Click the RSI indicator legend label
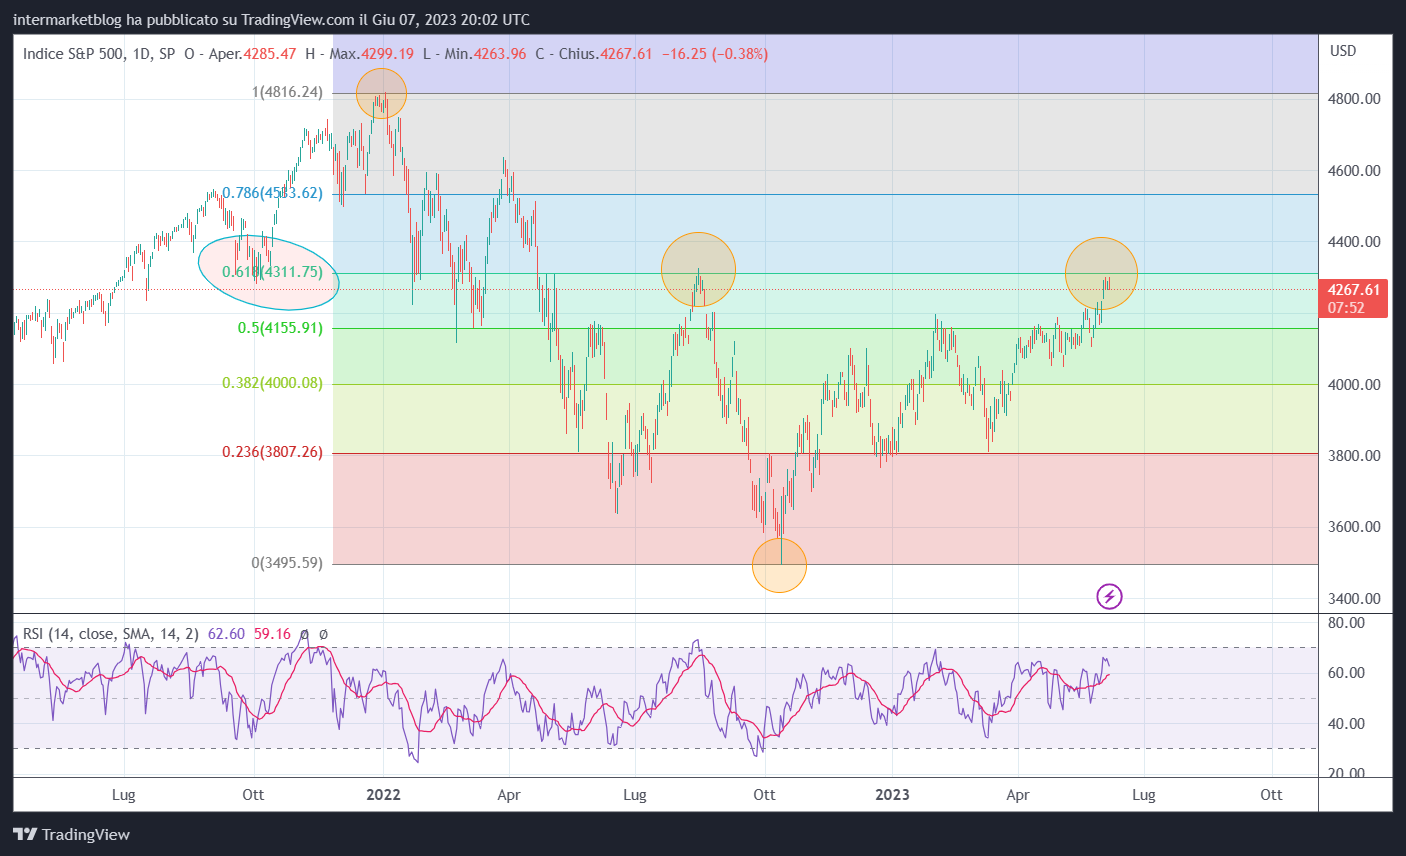 pos(110,634)
